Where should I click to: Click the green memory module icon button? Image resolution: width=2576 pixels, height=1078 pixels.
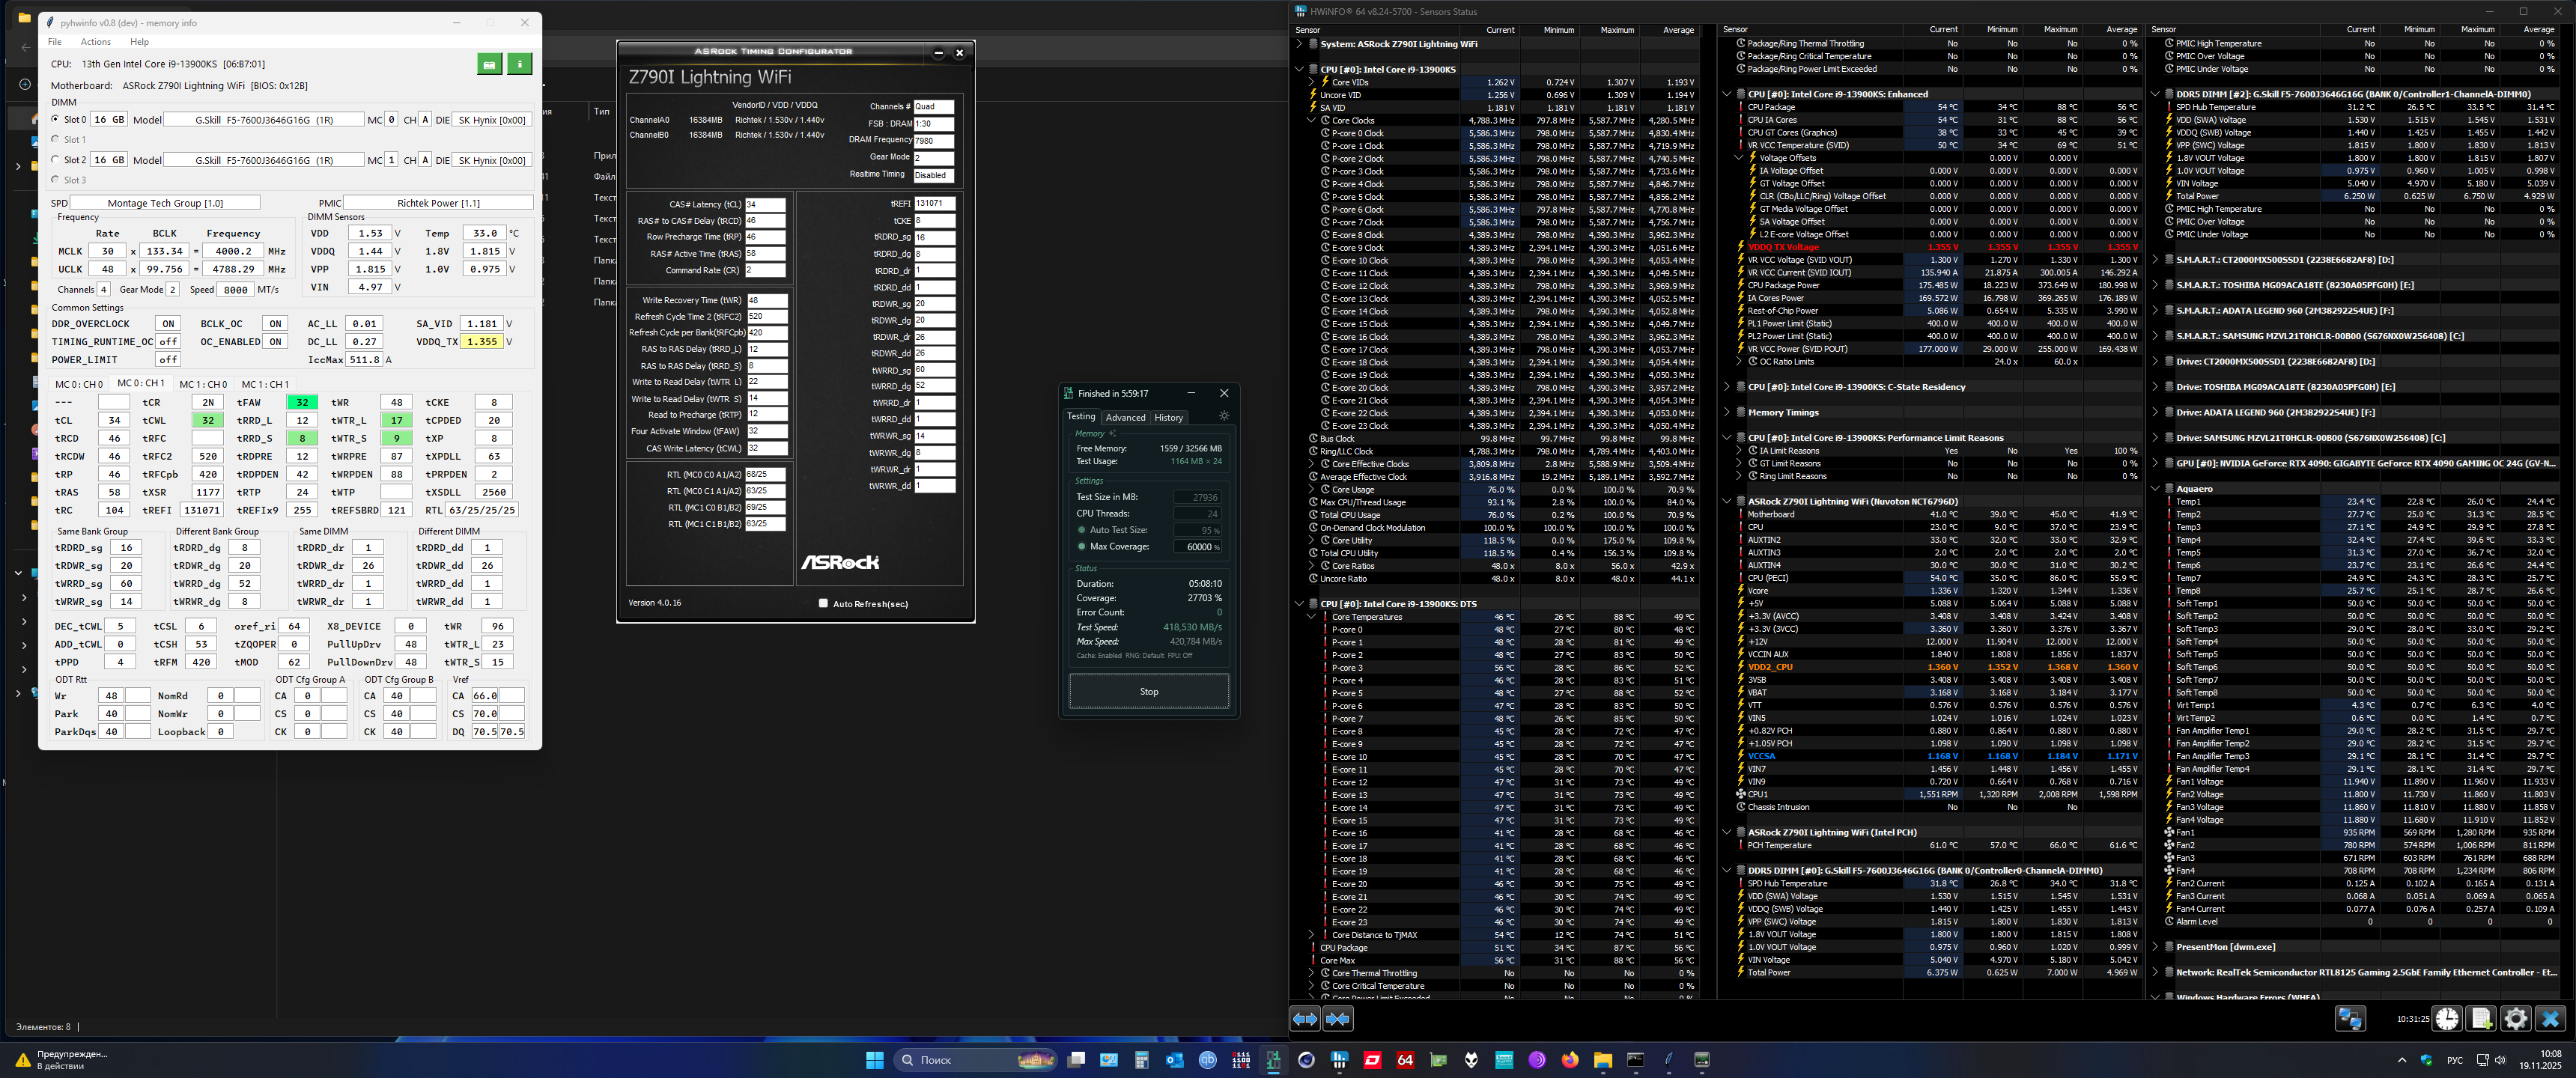(489, 64)
